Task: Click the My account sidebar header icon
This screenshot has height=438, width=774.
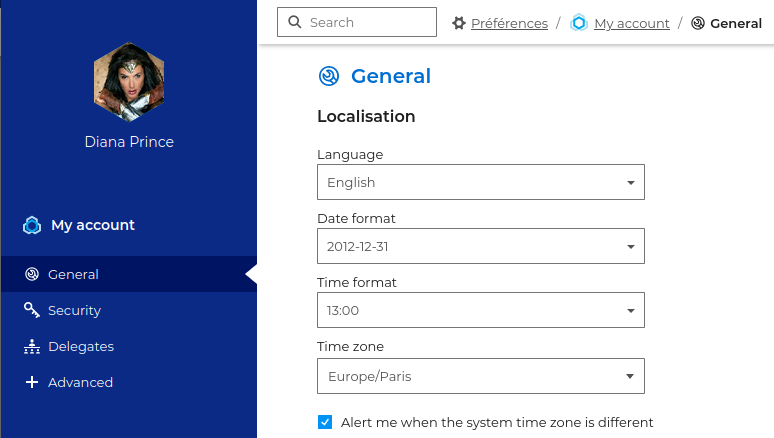Action: (32, 225)
